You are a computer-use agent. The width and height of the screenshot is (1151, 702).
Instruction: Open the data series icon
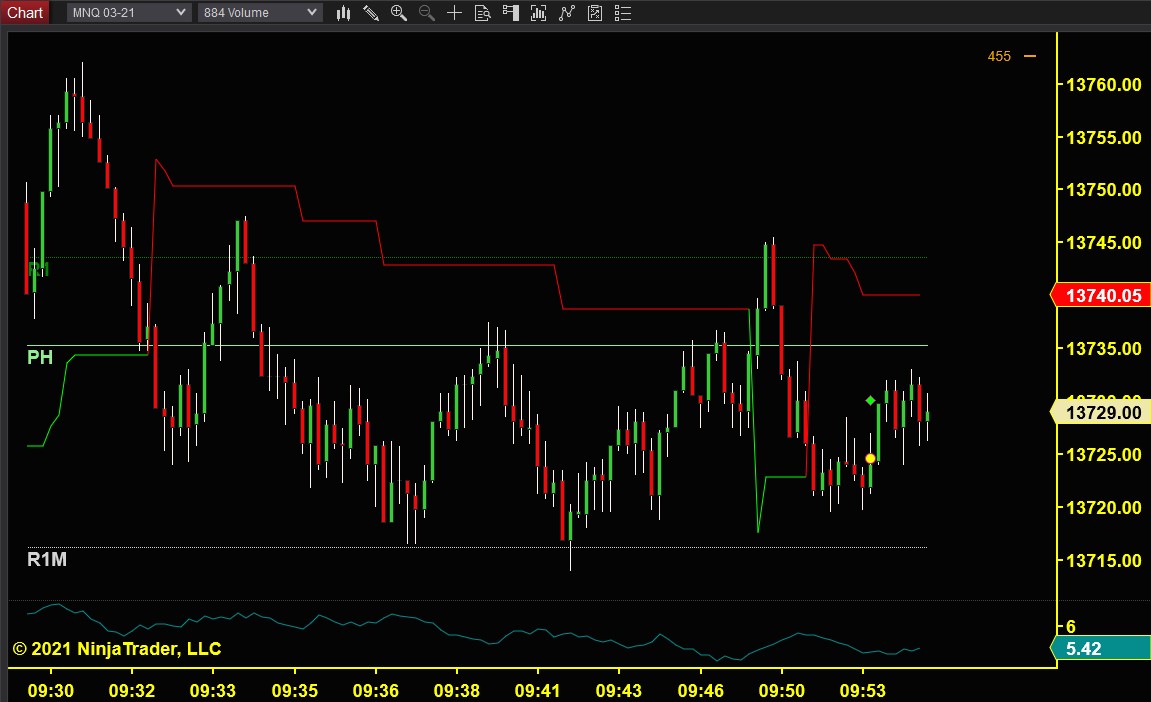(538, 12)
